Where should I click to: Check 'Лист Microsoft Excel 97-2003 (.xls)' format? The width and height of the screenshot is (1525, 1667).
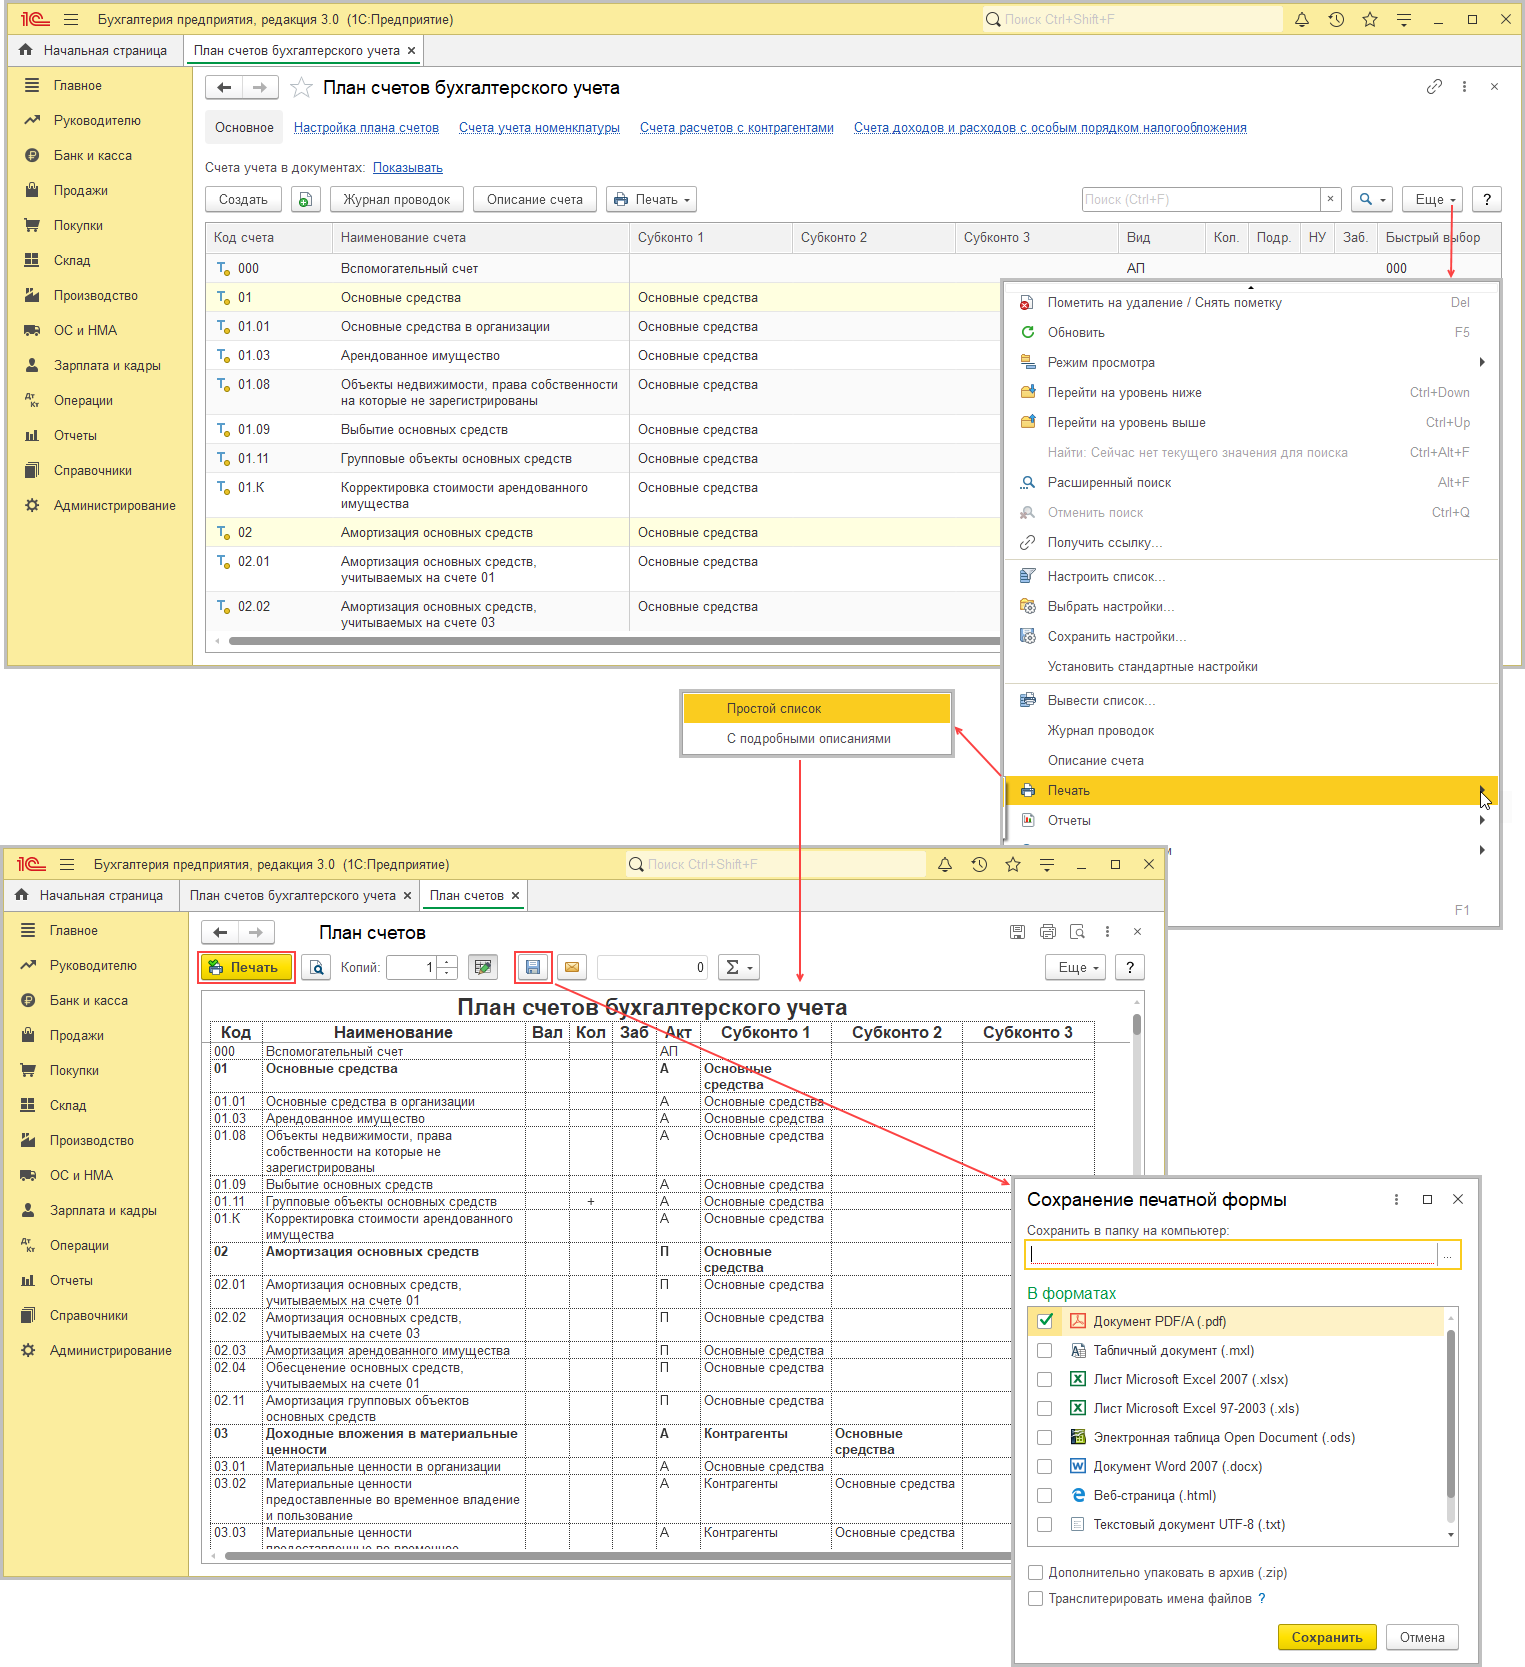pyautogui.click(x=1045, y=1408)
